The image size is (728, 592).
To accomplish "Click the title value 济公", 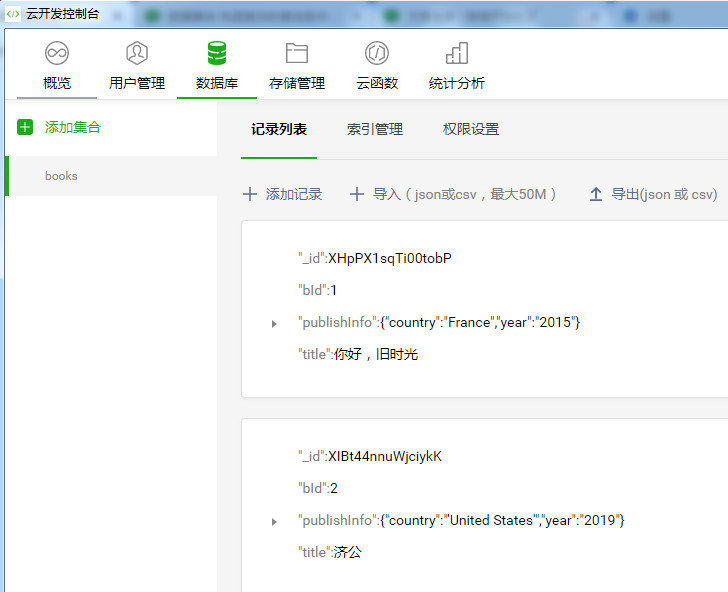I will 347,553.
